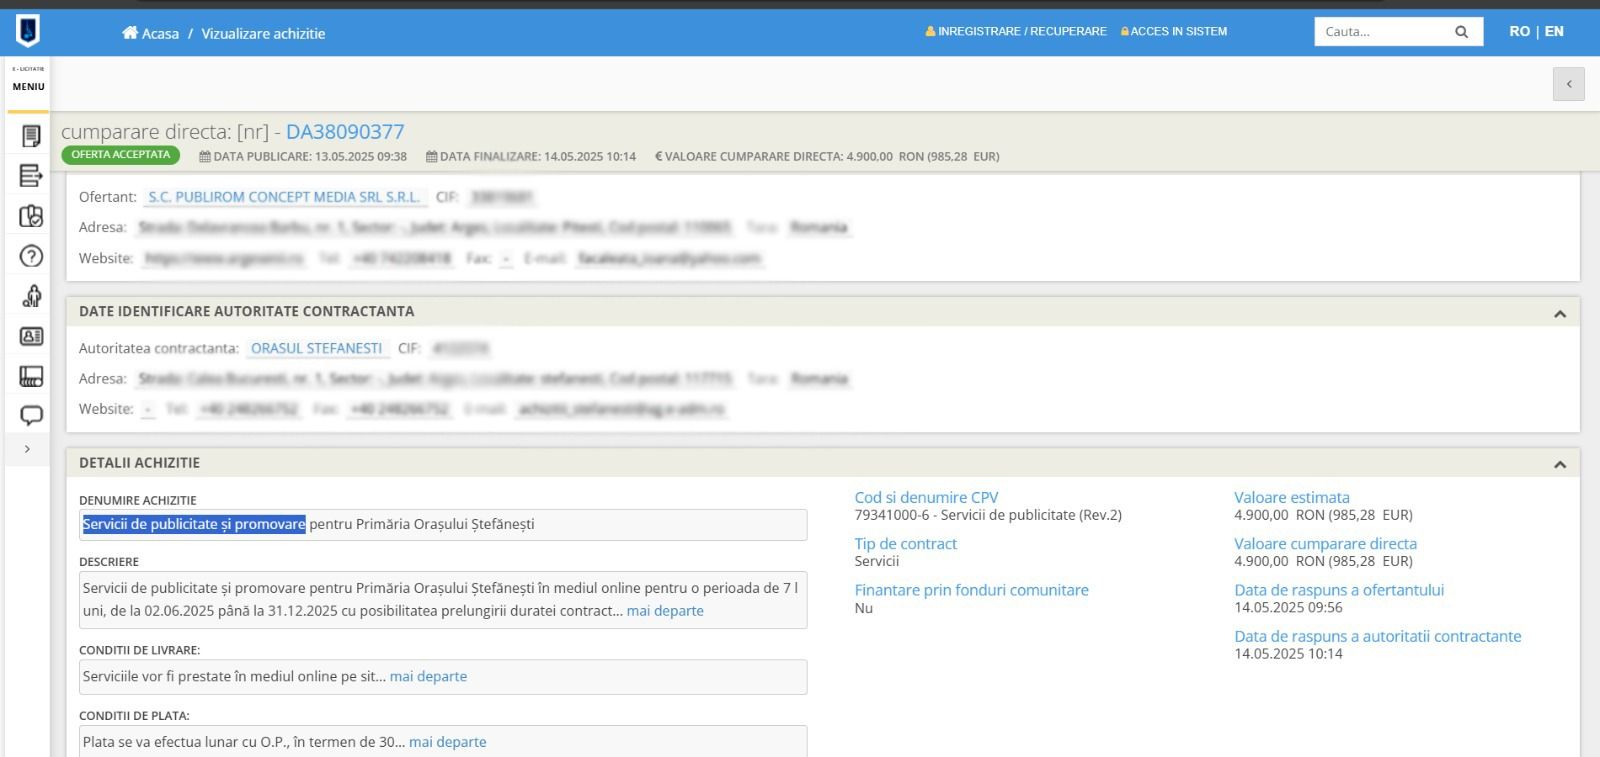Click the list-with-arrow sidebar icon
Image resolution: width=1600 pixels, height=757 pixels.
point(31,176)
